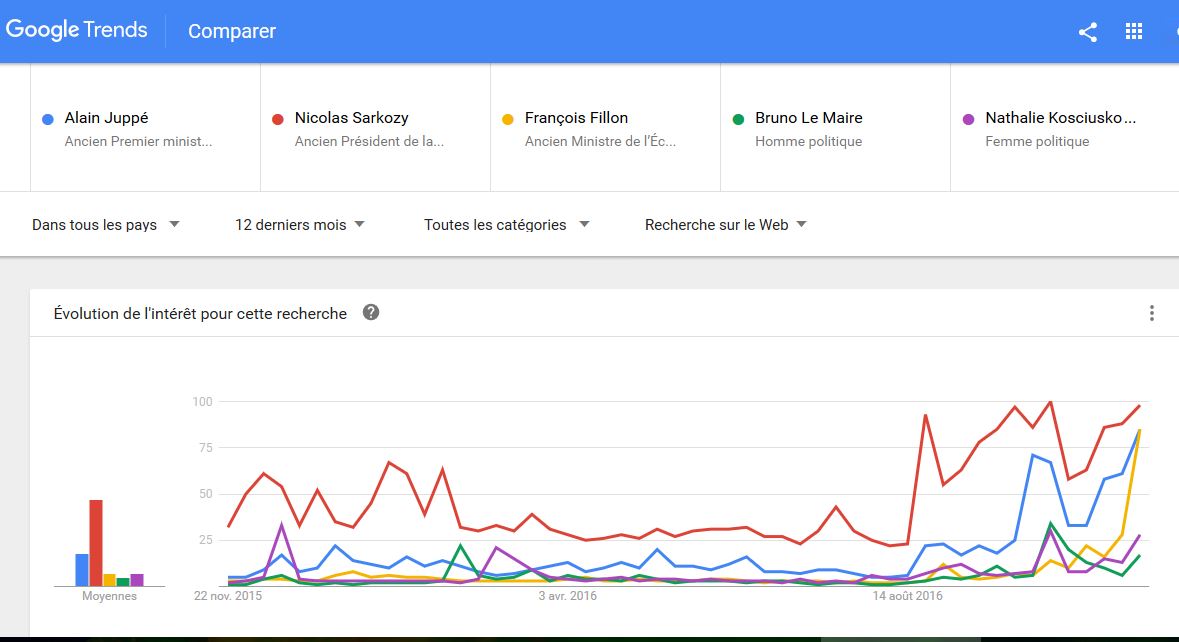Click the Google Trends logo
The image size is (1179, 642).
[77, 30]
